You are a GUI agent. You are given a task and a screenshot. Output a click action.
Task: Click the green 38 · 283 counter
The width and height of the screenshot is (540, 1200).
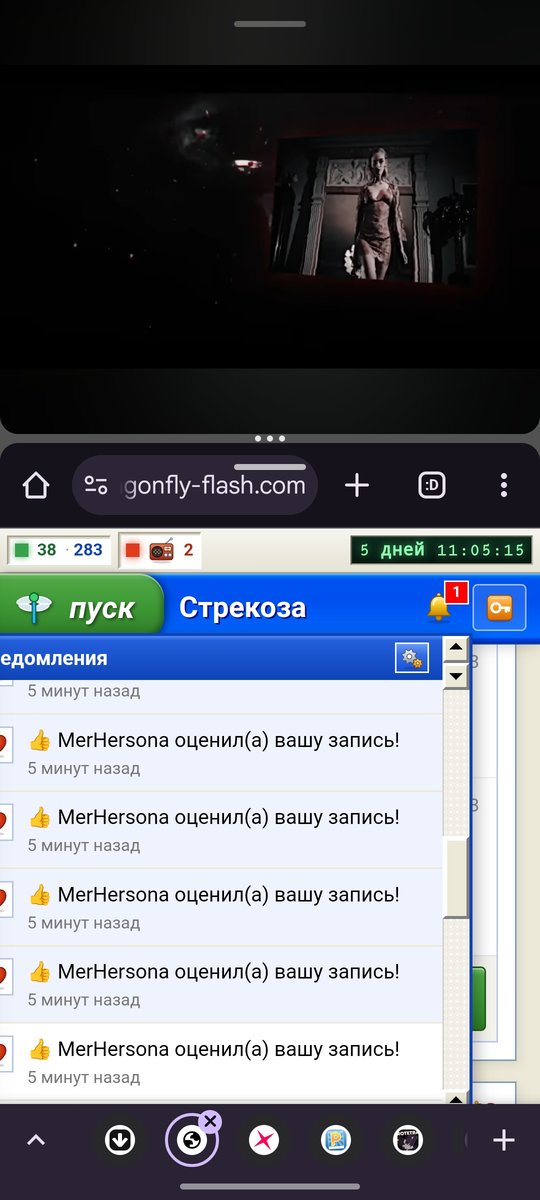58,549
